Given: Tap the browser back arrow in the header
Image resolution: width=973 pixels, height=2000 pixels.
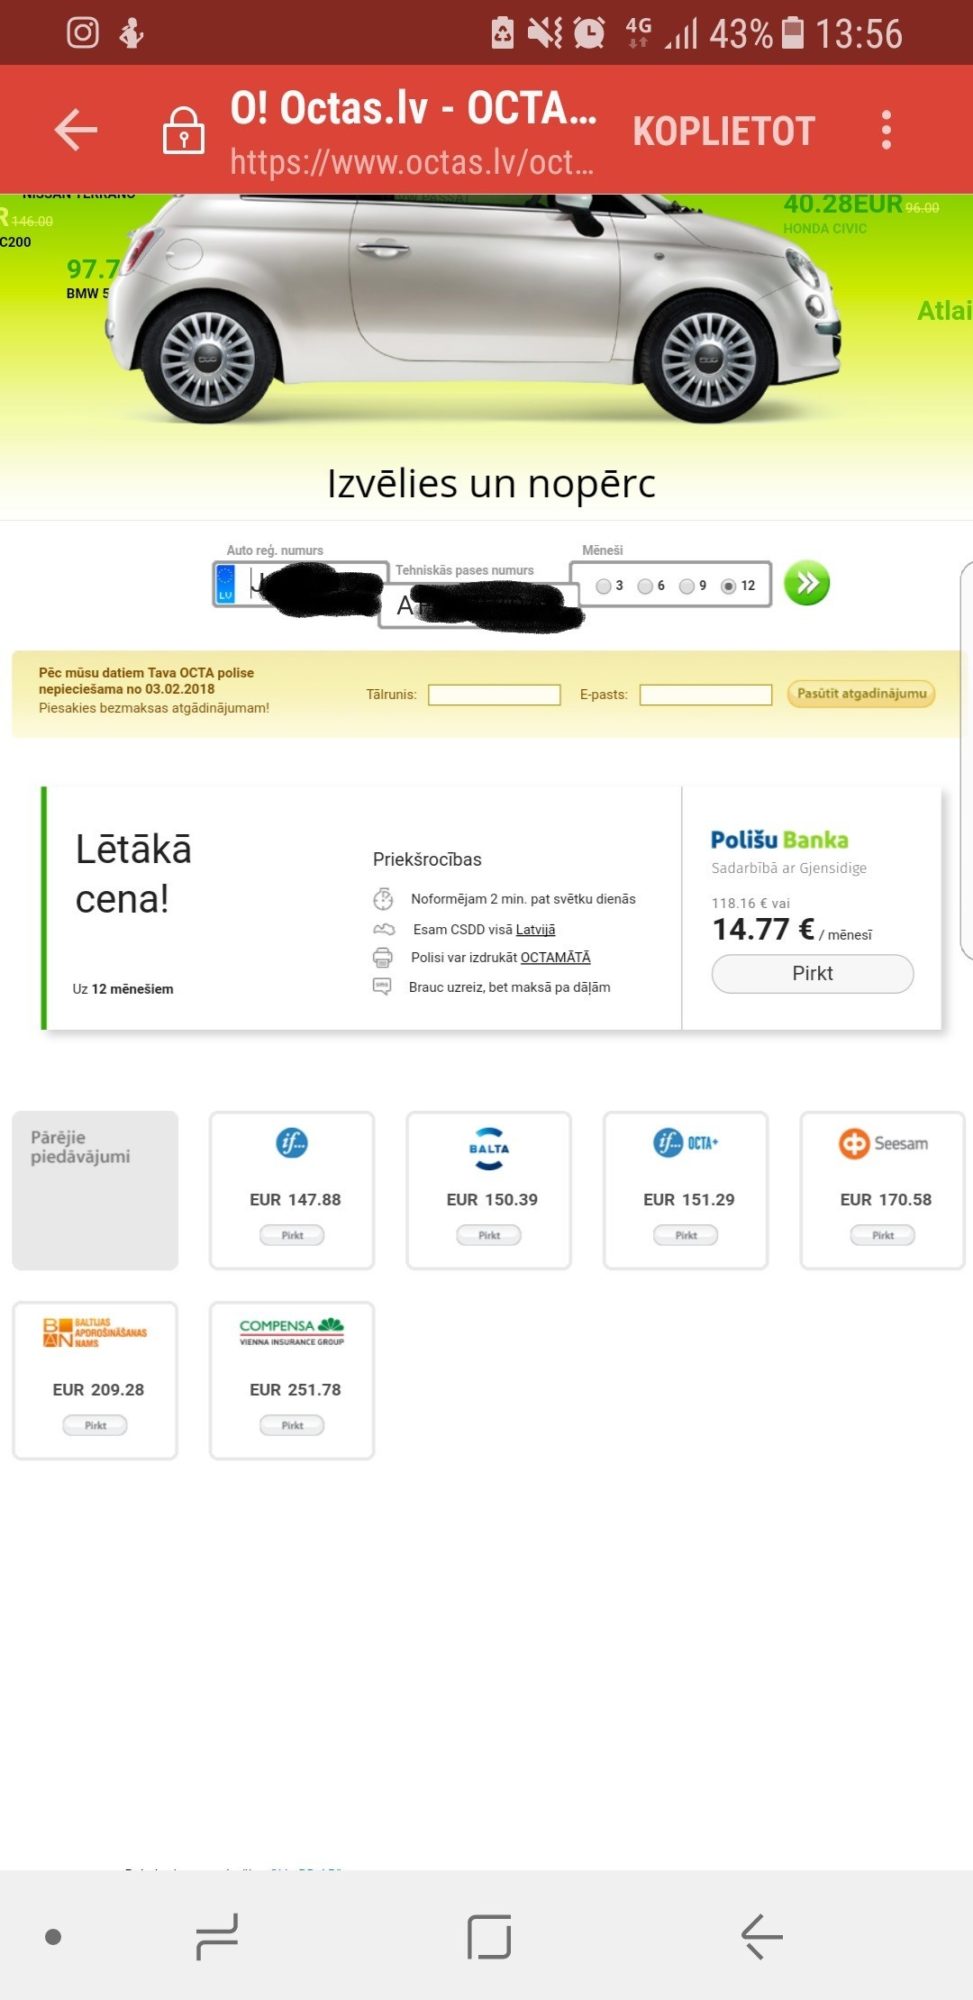Looking at the screenshot, I should pyautogui.click(x=76, y=130).
